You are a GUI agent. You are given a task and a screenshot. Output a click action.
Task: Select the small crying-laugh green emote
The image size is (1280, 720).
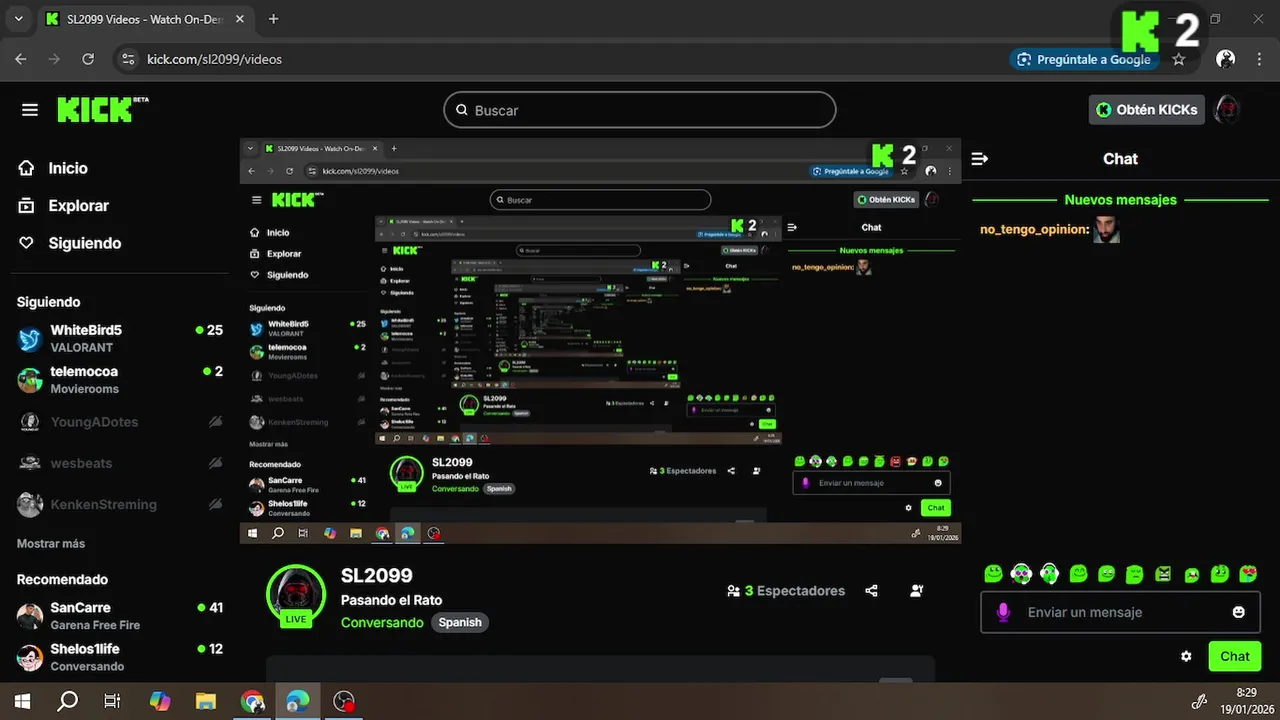[1192, 576]
